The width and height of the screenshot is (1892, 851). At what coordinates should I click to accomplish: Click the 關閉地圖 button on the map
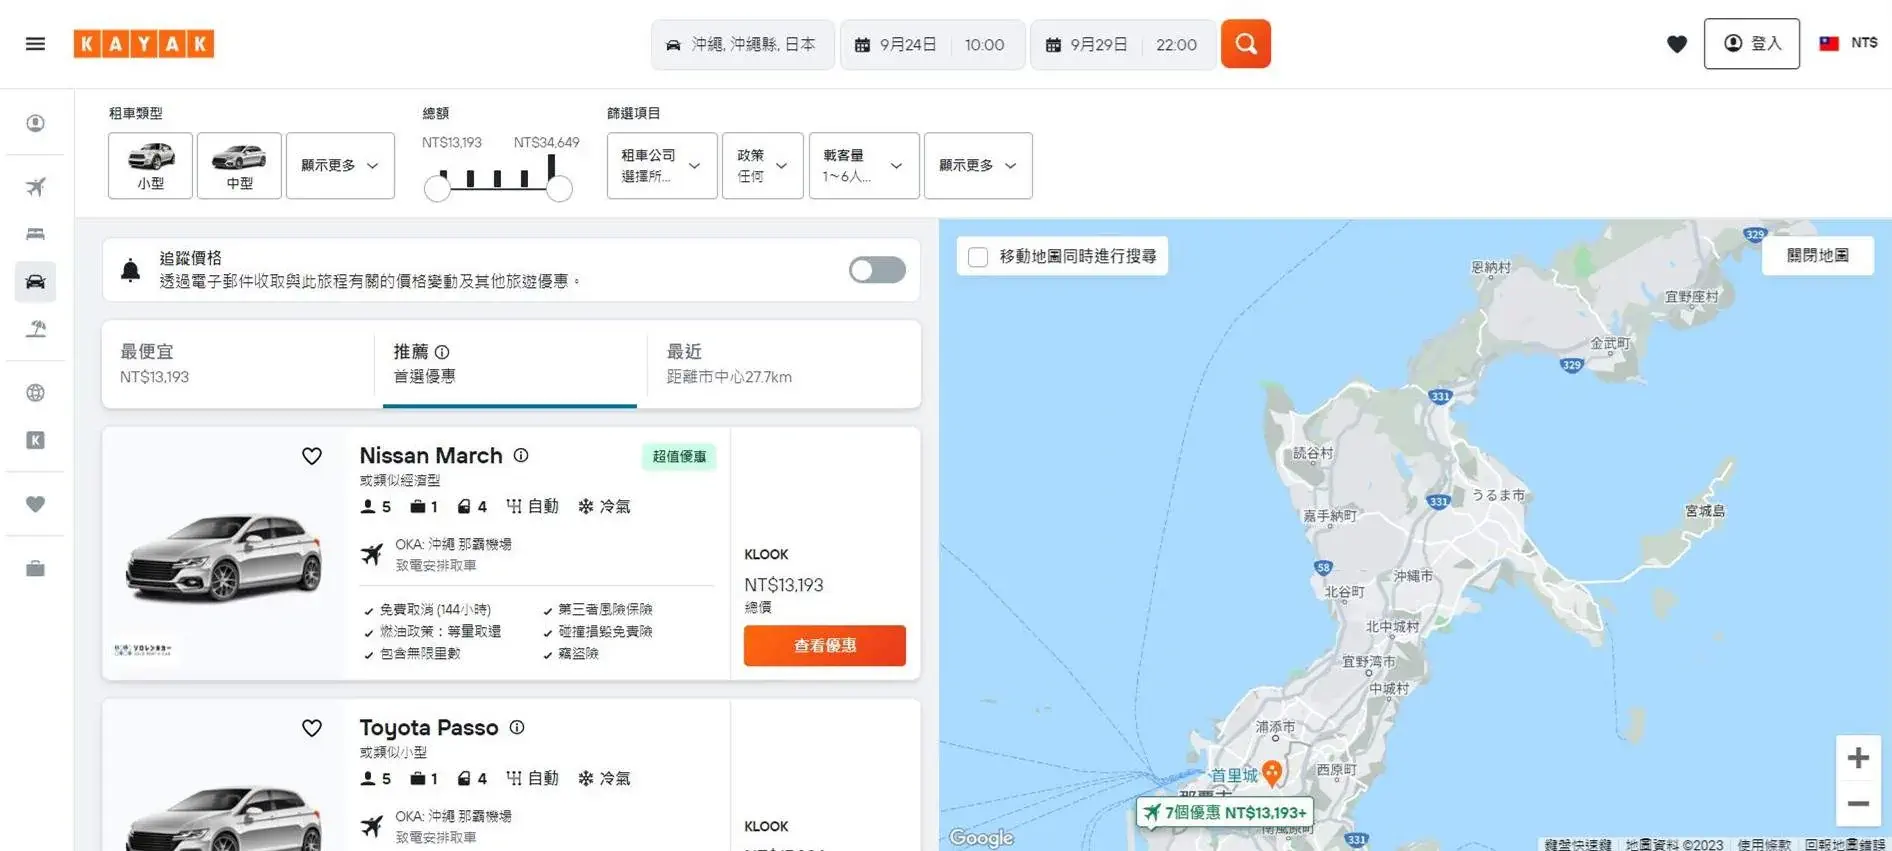1817,256
